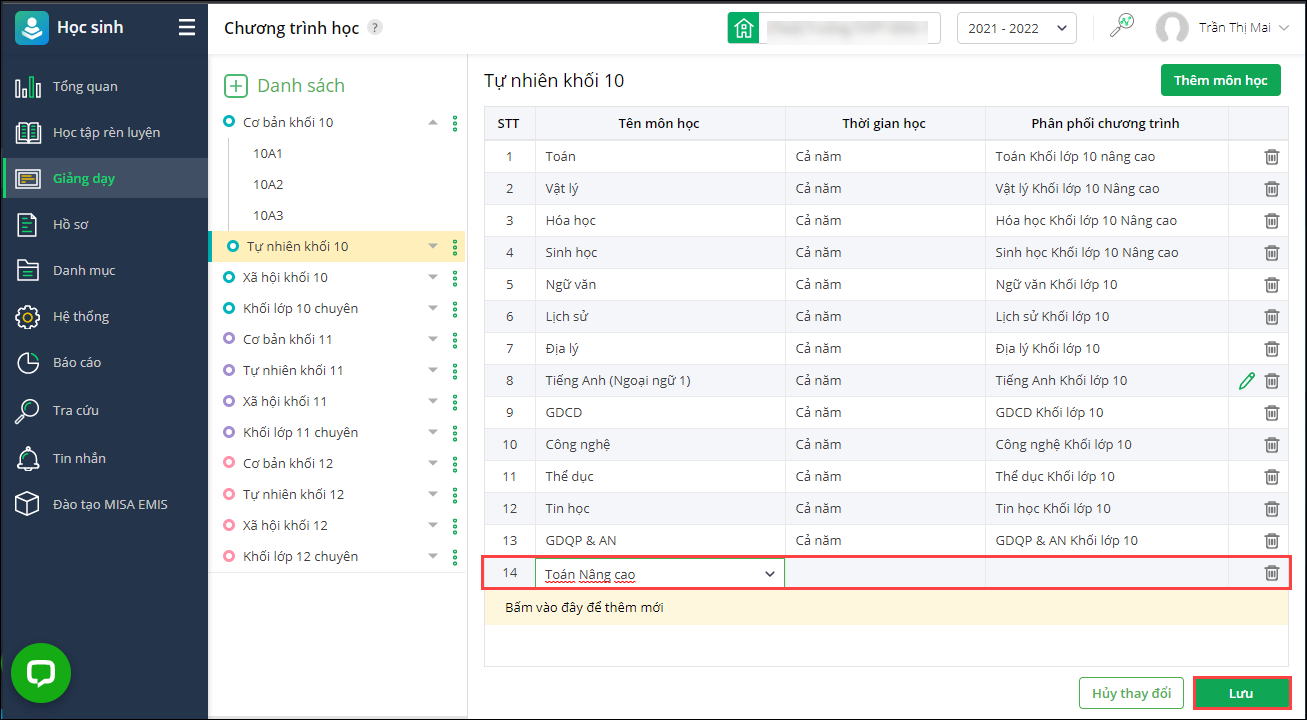This screenshot has height=720, width=1307.
Task: Click the green school home icon
Action: (x=743, y=28)
